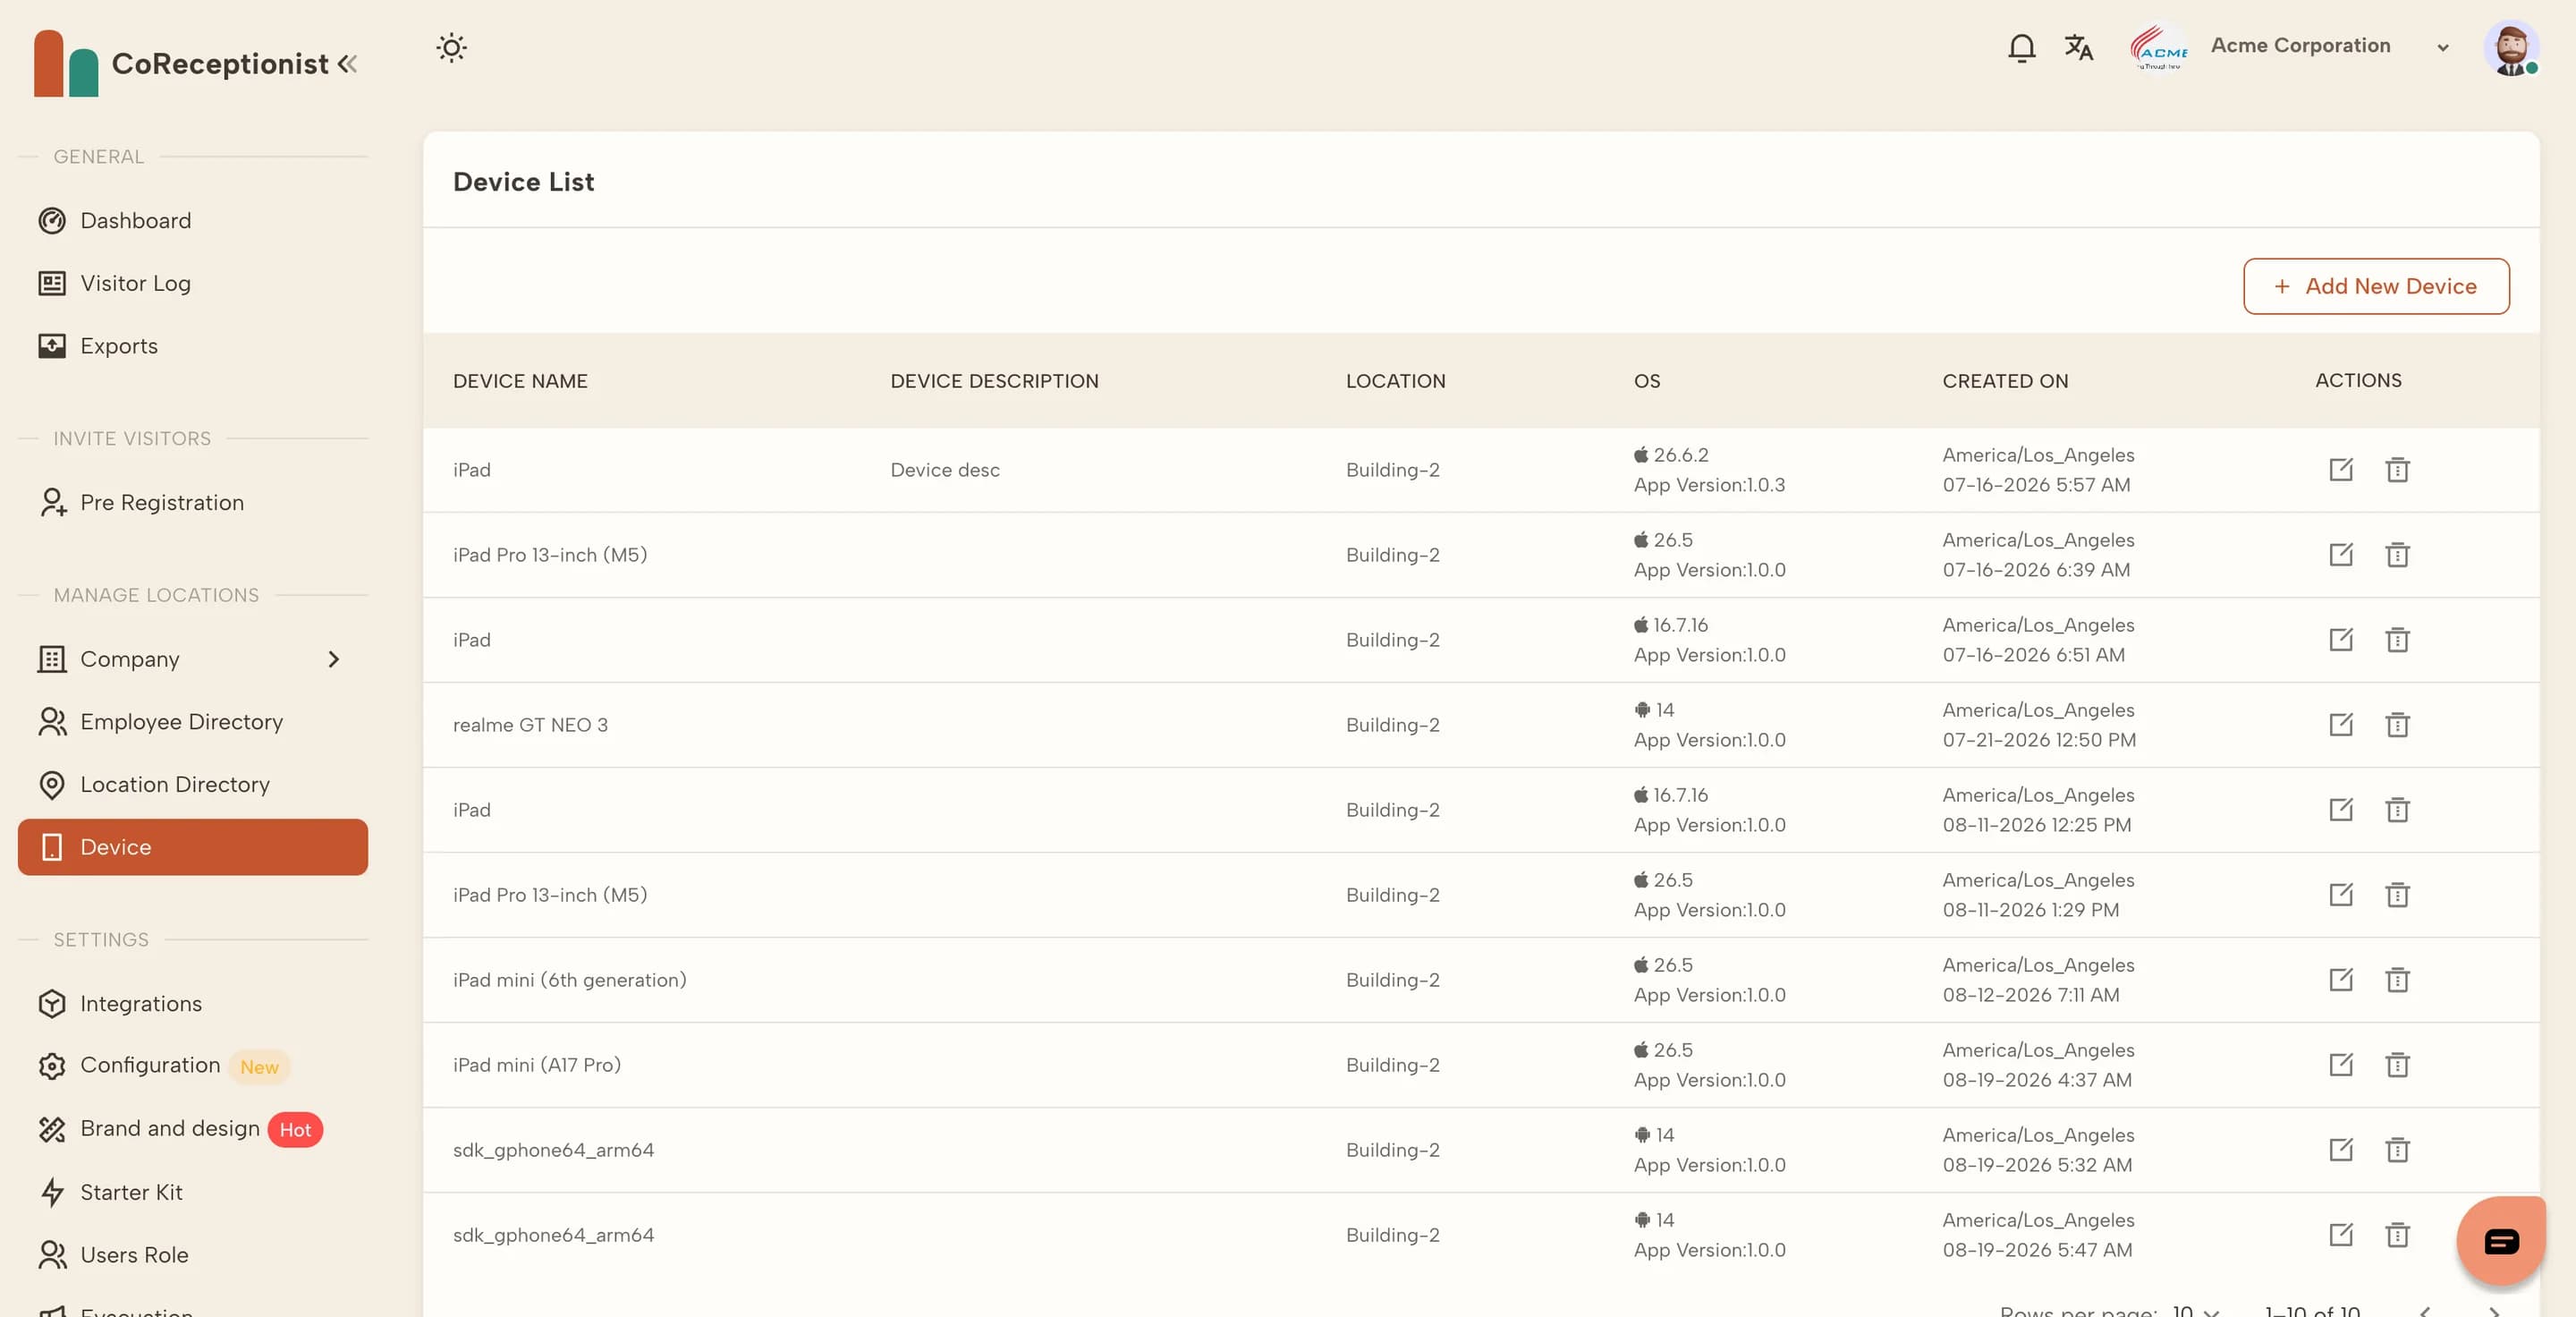Open Exports page

193,346
